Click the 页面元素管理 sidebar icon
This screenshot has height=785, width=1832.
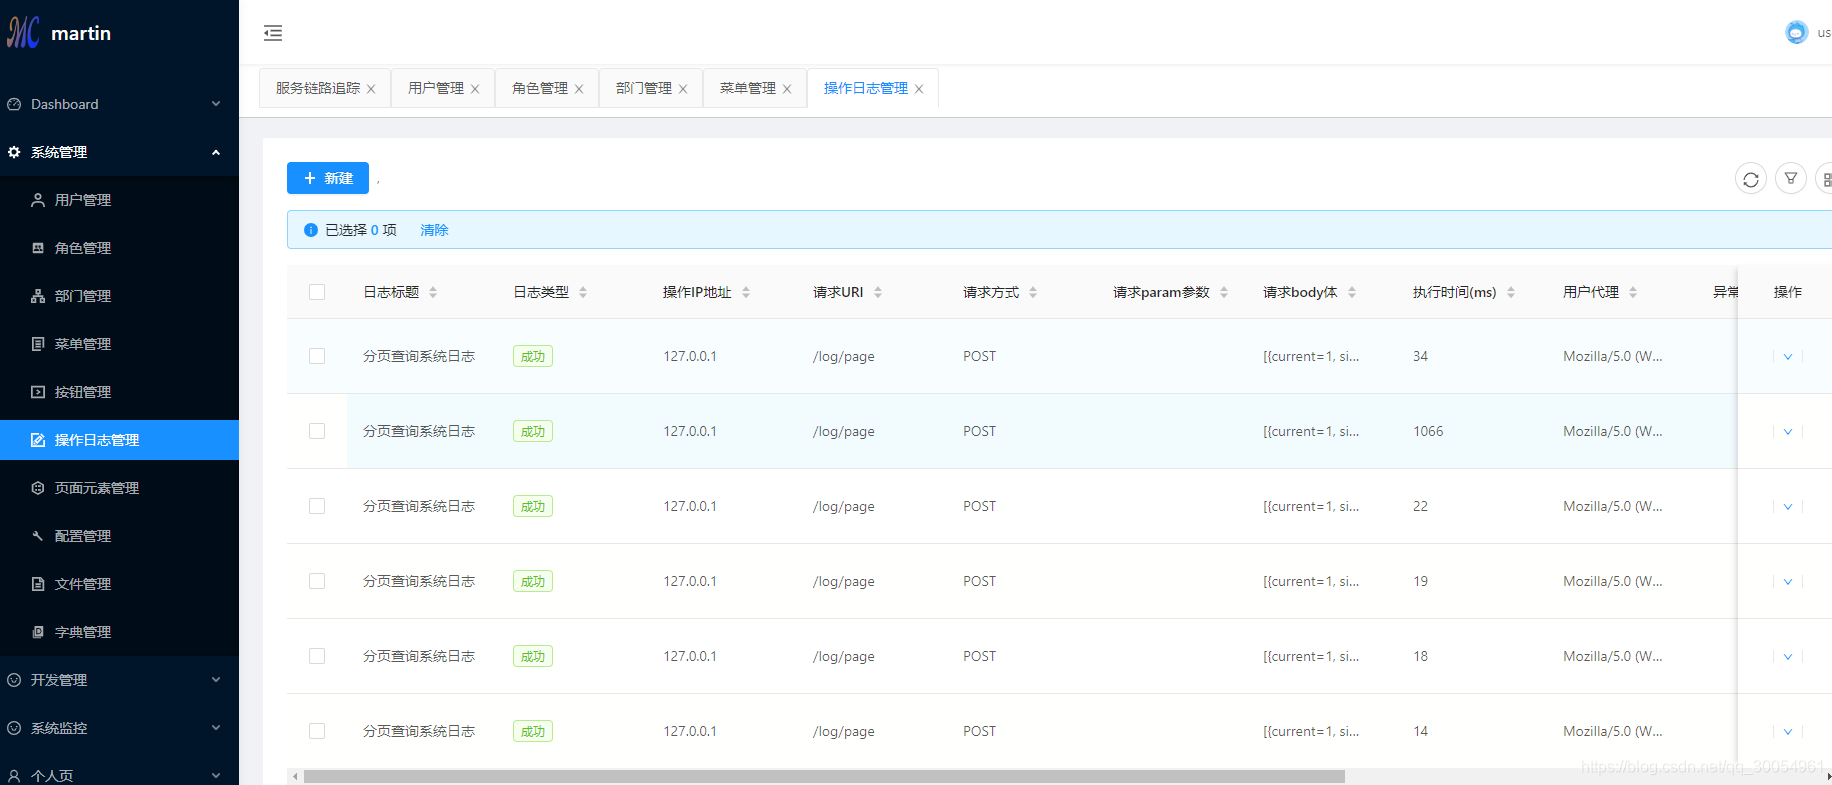[38, 488]
